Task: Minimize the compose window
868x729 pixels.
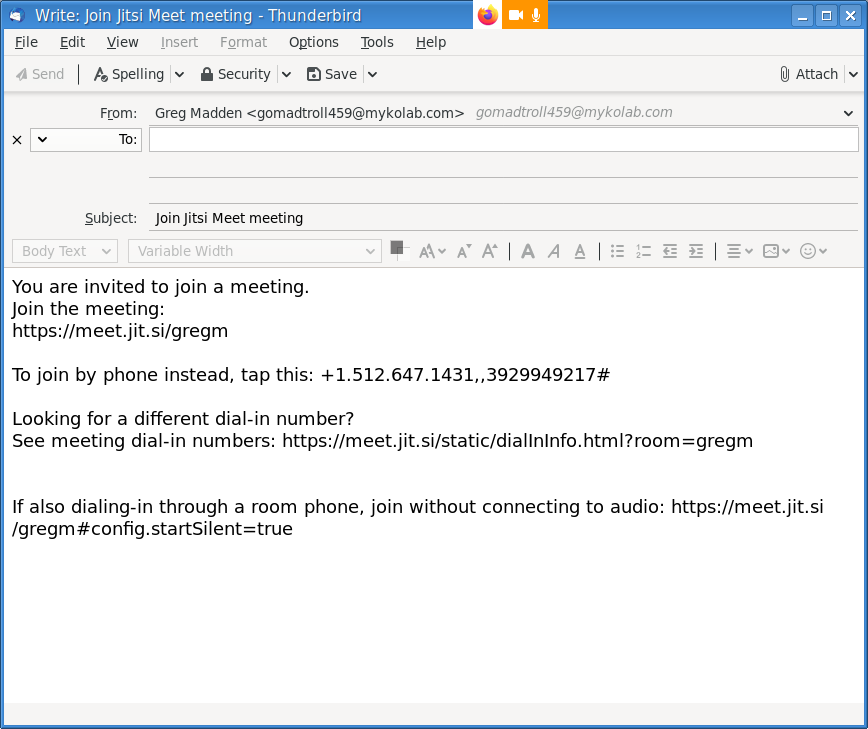Action: [x=802, y=15]
